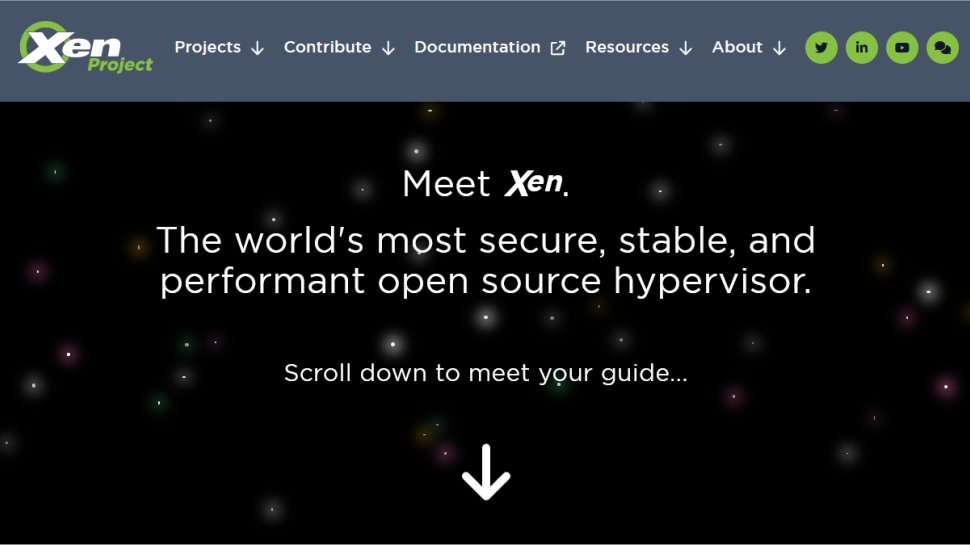Click the arrow beside Resources
The height and width of the screenshot is (545, 970).
[x=685, y=48]
